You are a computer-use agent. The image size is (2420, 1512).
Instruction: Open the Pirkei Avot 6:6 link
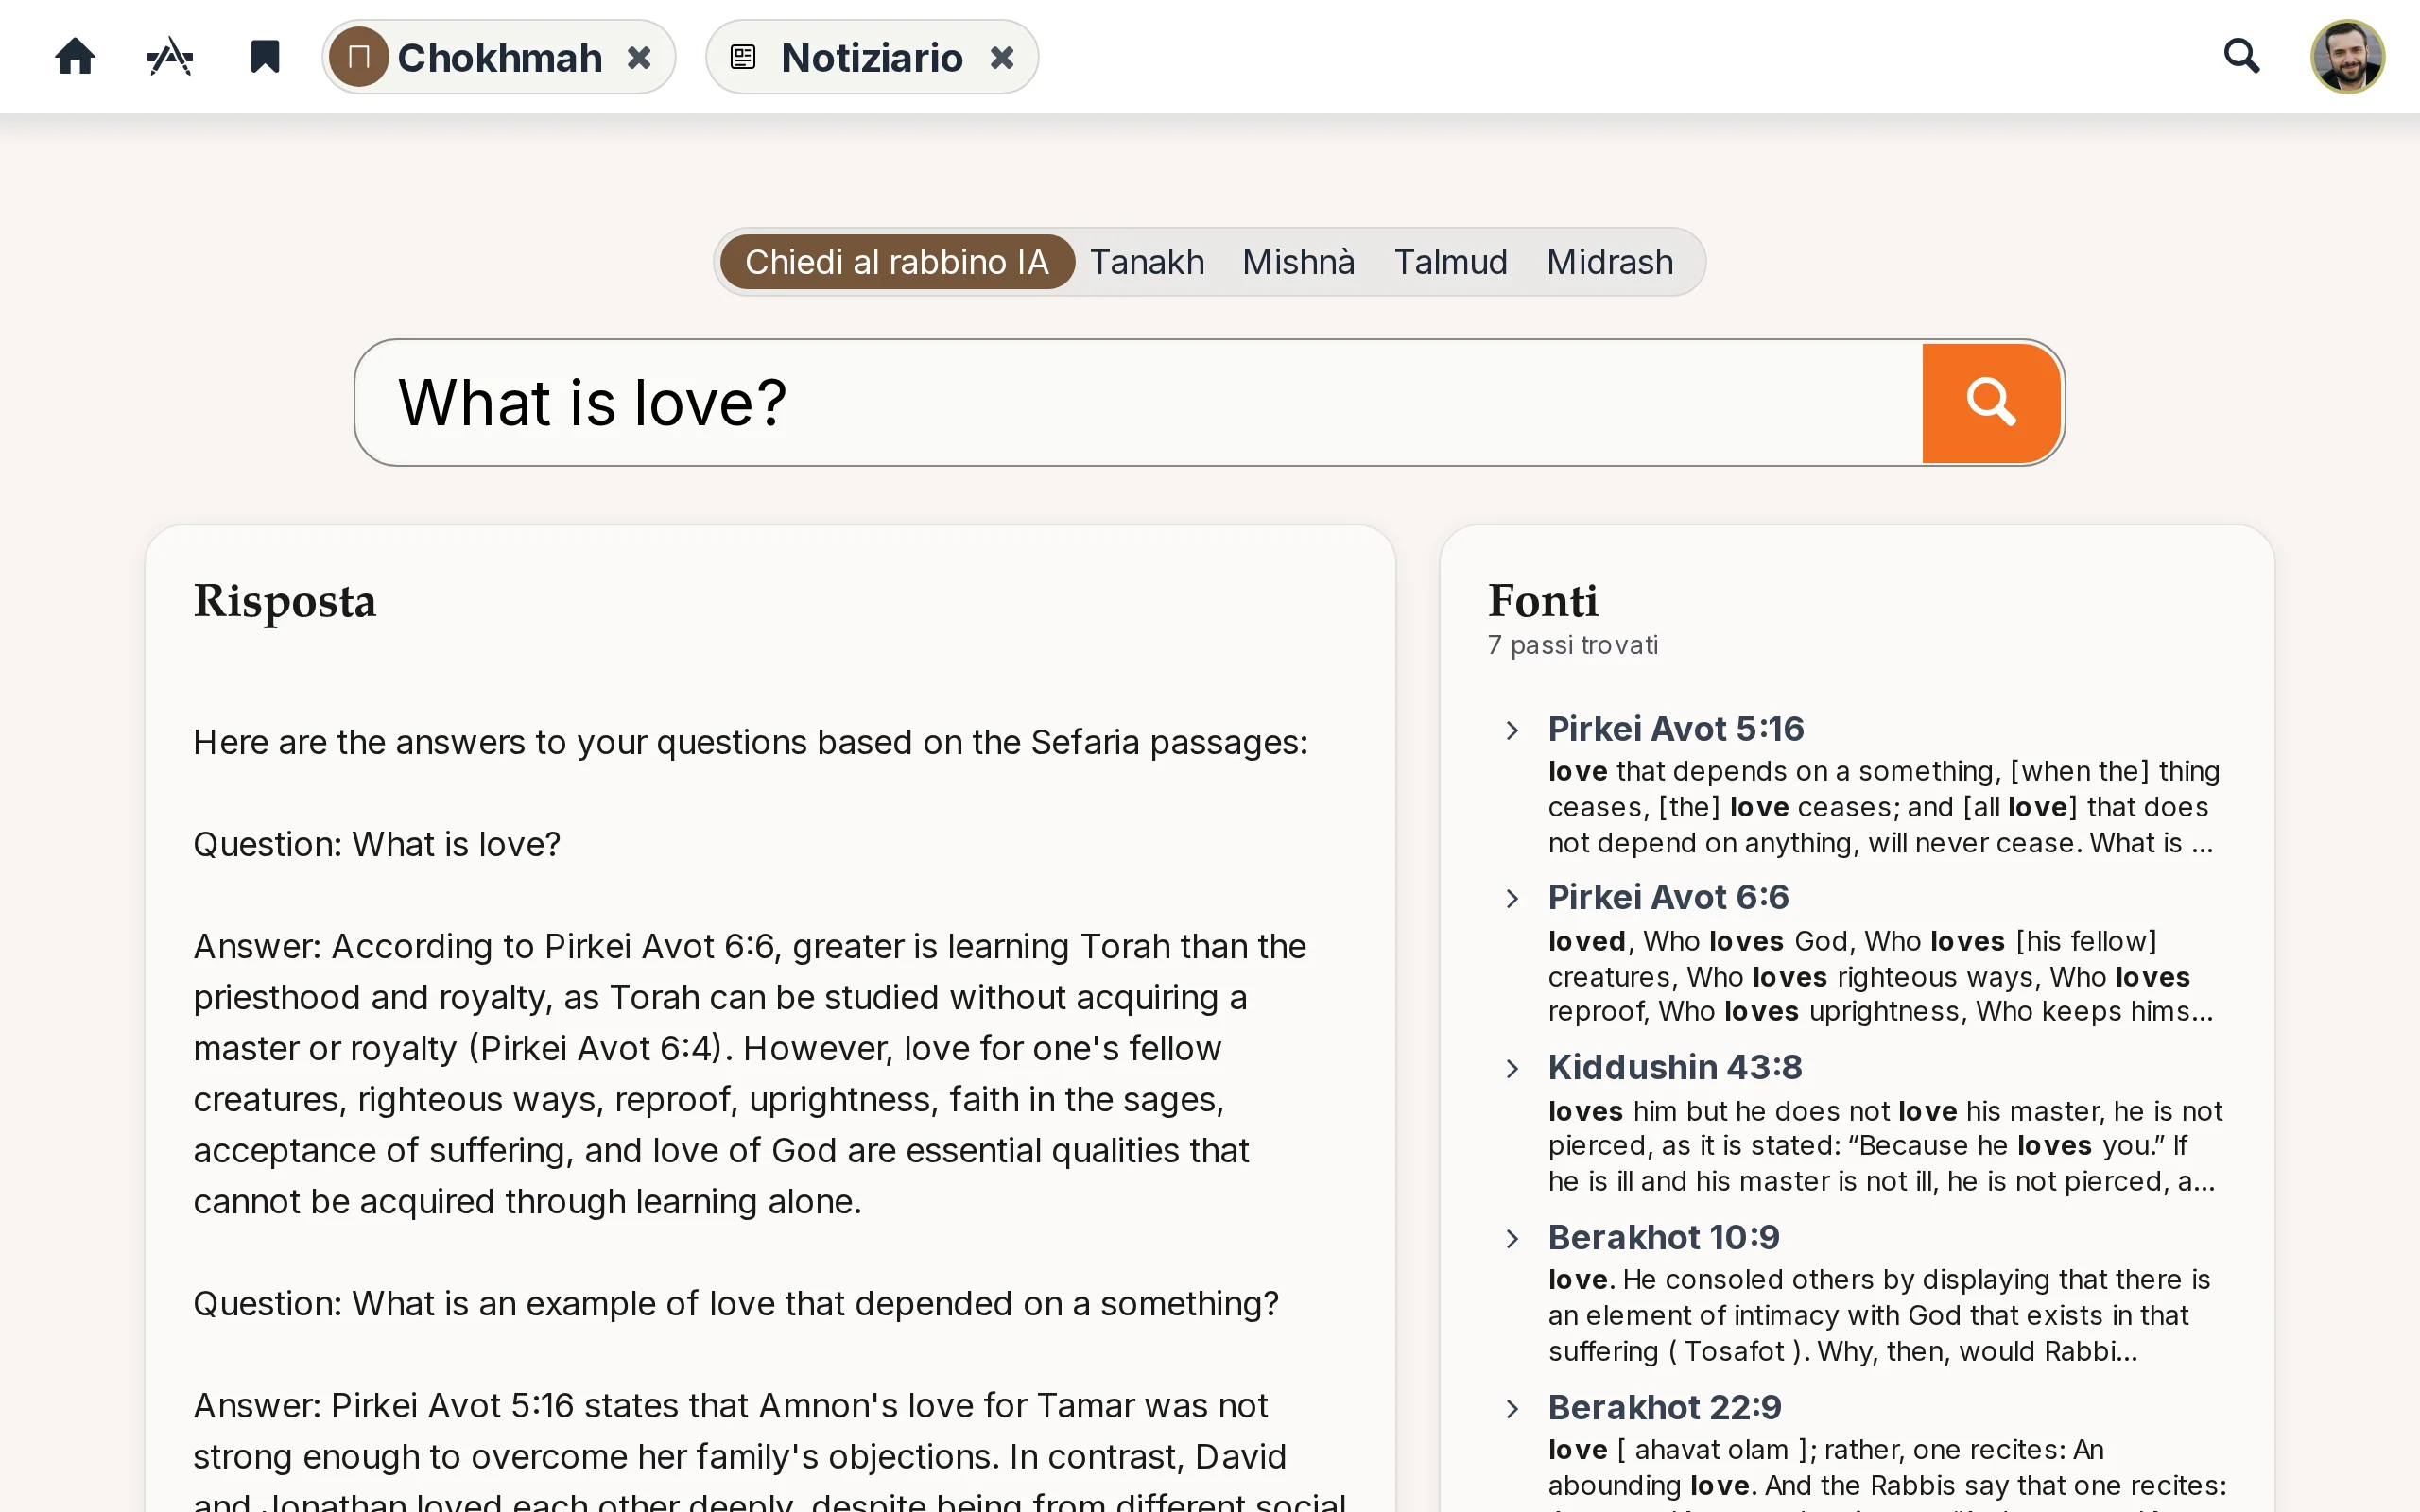[1668, 898]
